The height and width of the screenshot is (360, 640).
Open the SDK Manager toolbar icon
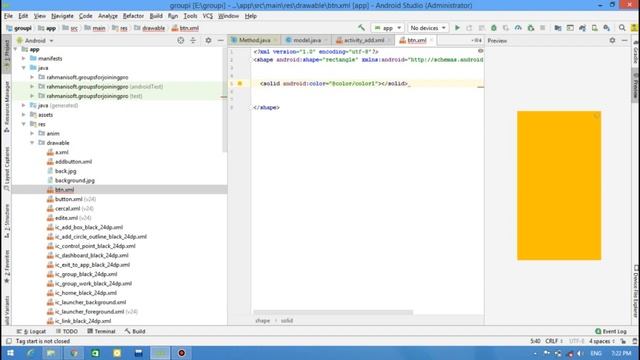click(607, 28)
